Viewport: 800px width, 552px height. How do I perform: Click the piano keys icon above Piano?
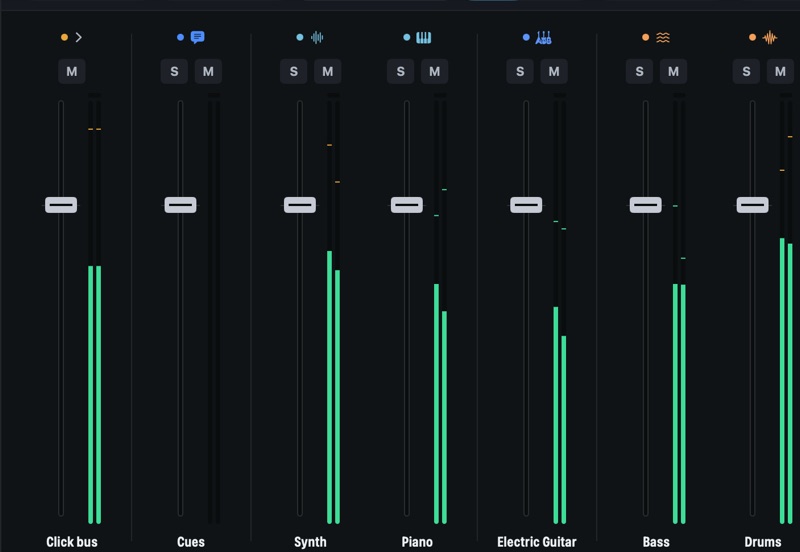[423, 37]
